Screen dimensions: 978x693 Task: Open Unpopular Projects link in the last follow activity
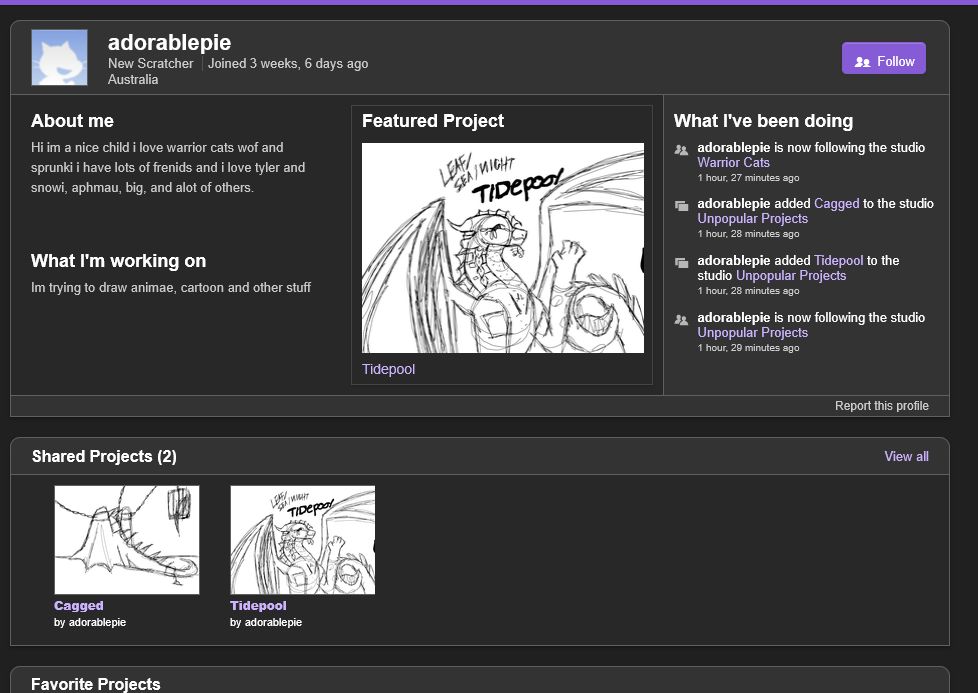click(752, 333)
